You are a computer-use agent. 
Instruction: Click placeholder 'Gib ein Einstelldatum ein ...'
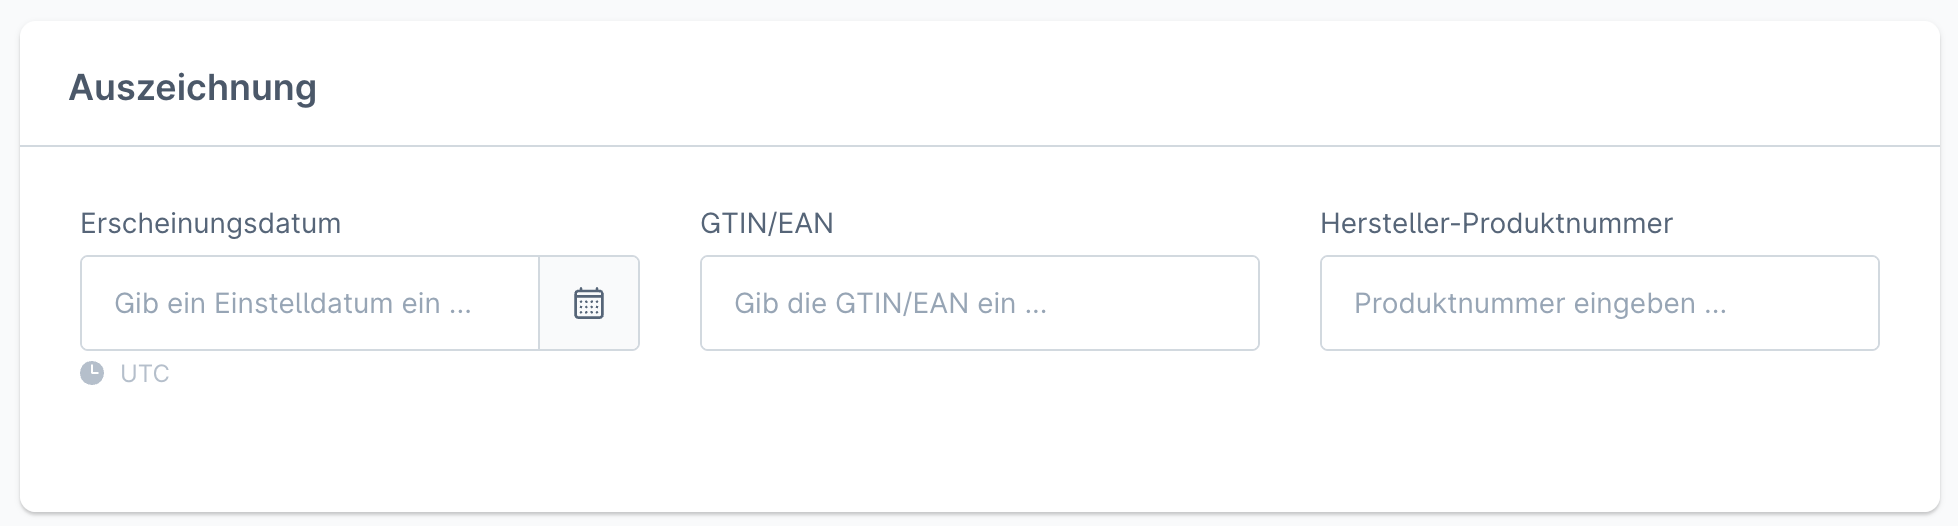coord(292,303)
